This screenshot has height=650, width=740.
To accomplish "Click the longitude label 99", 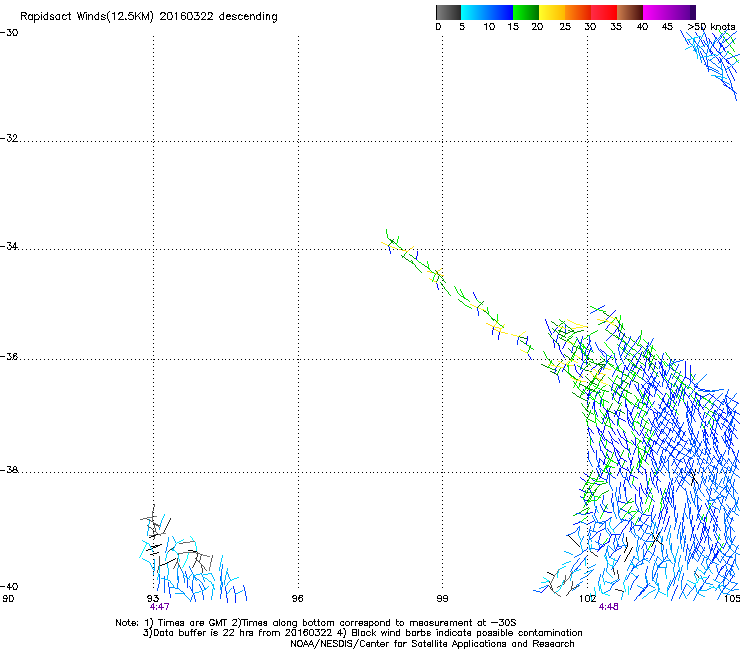I will coord(442,599).
